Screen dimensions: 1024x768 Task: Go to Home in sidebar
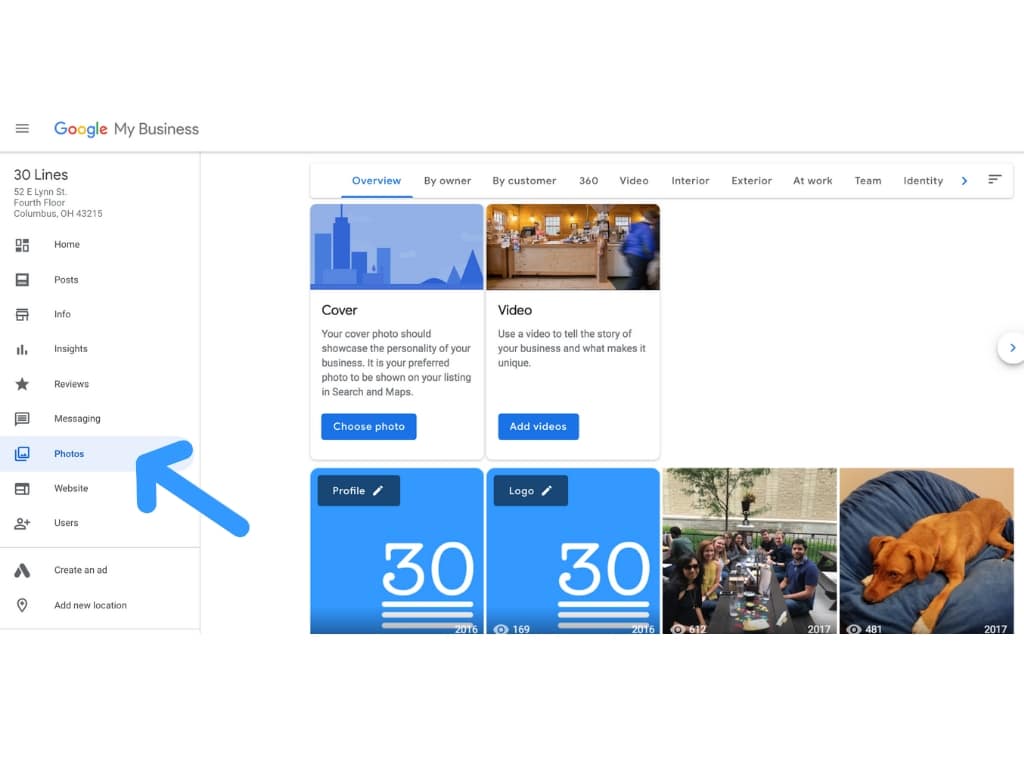pos(98,245)
